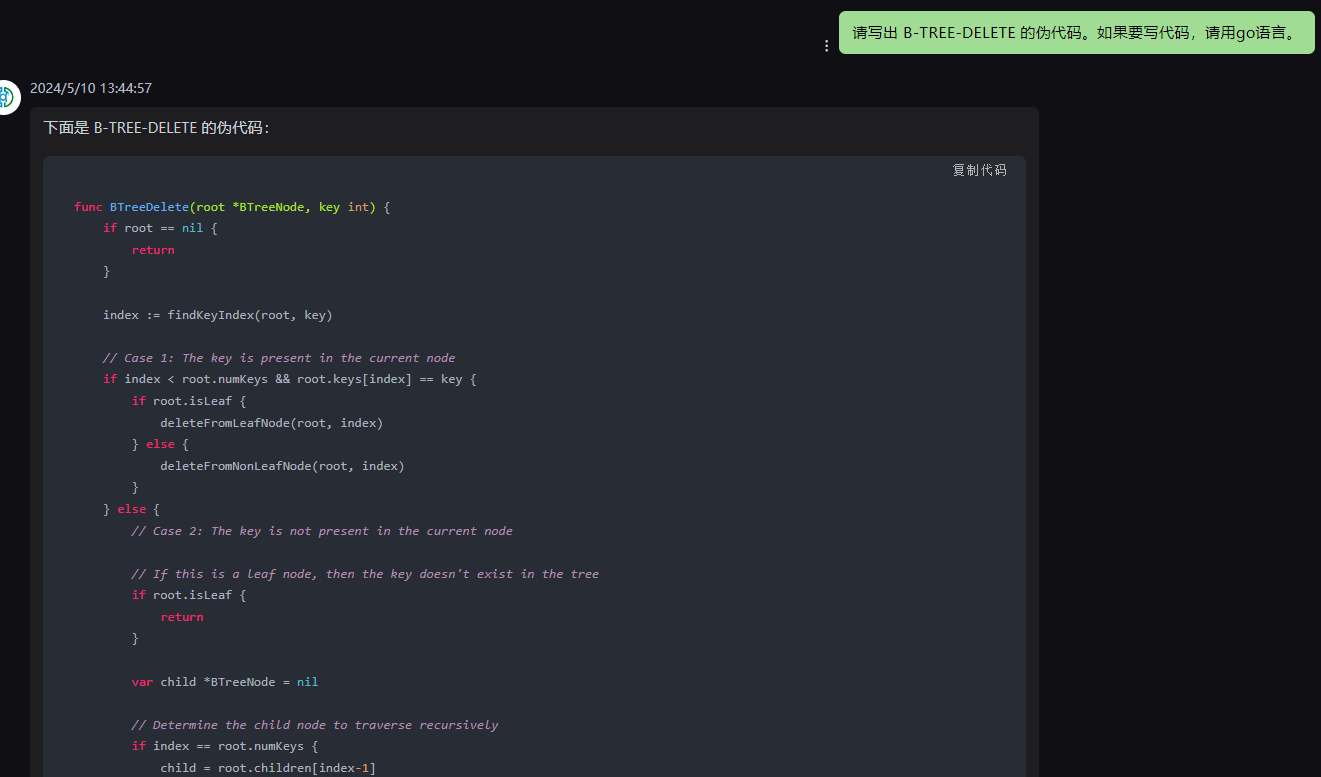
Task: Click the deleteFromNonLeafNode(root, index) call
Action: (282, 466)
